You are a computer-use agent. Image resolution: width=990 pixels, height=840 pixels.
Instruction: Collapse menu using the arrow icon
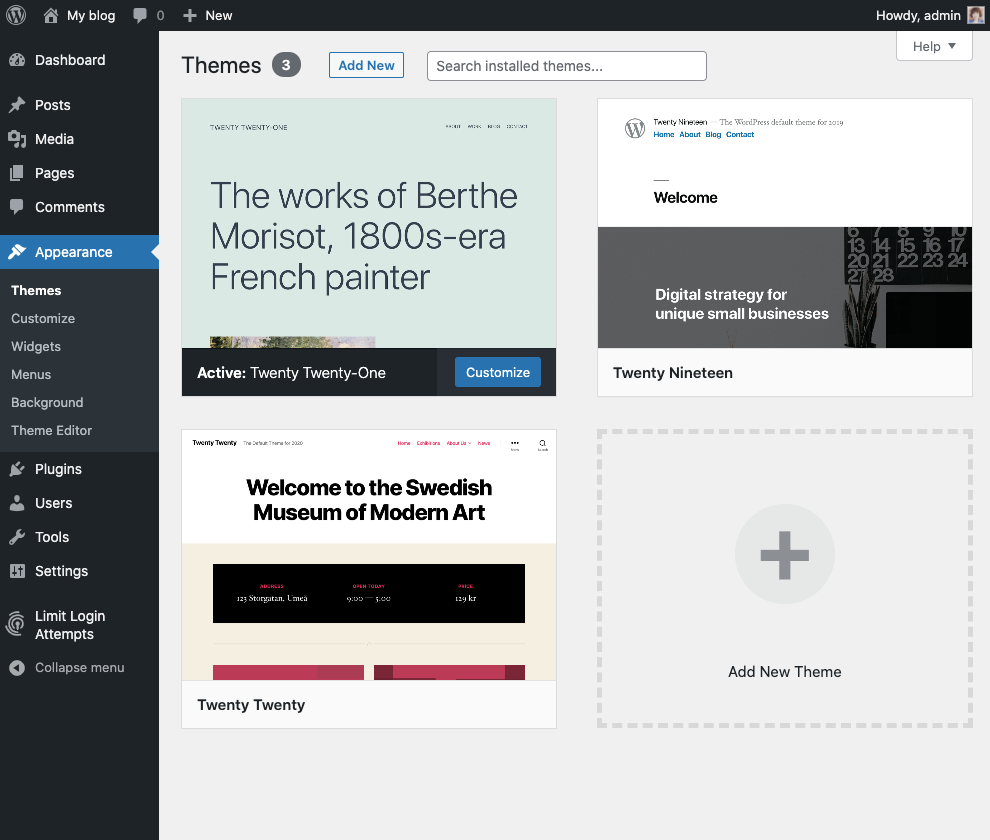pyautogui.click(x=17, y=668)
